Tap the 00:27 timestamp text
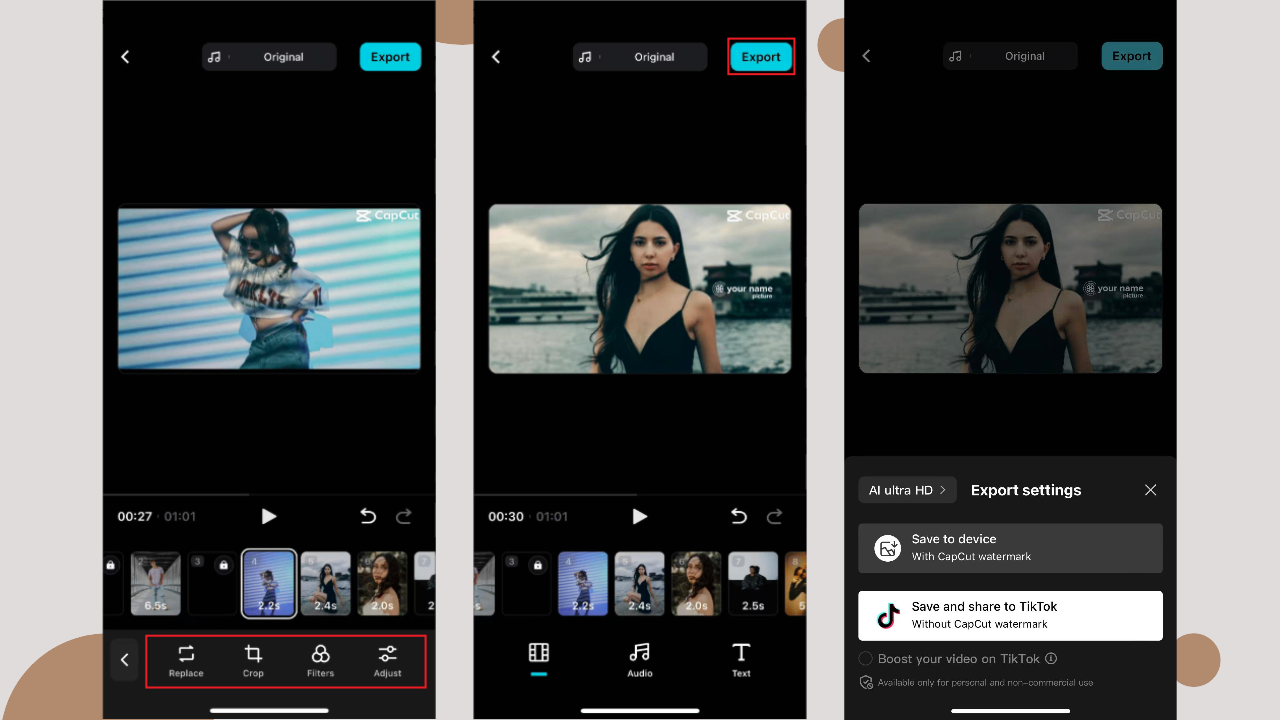 [135, 517]
